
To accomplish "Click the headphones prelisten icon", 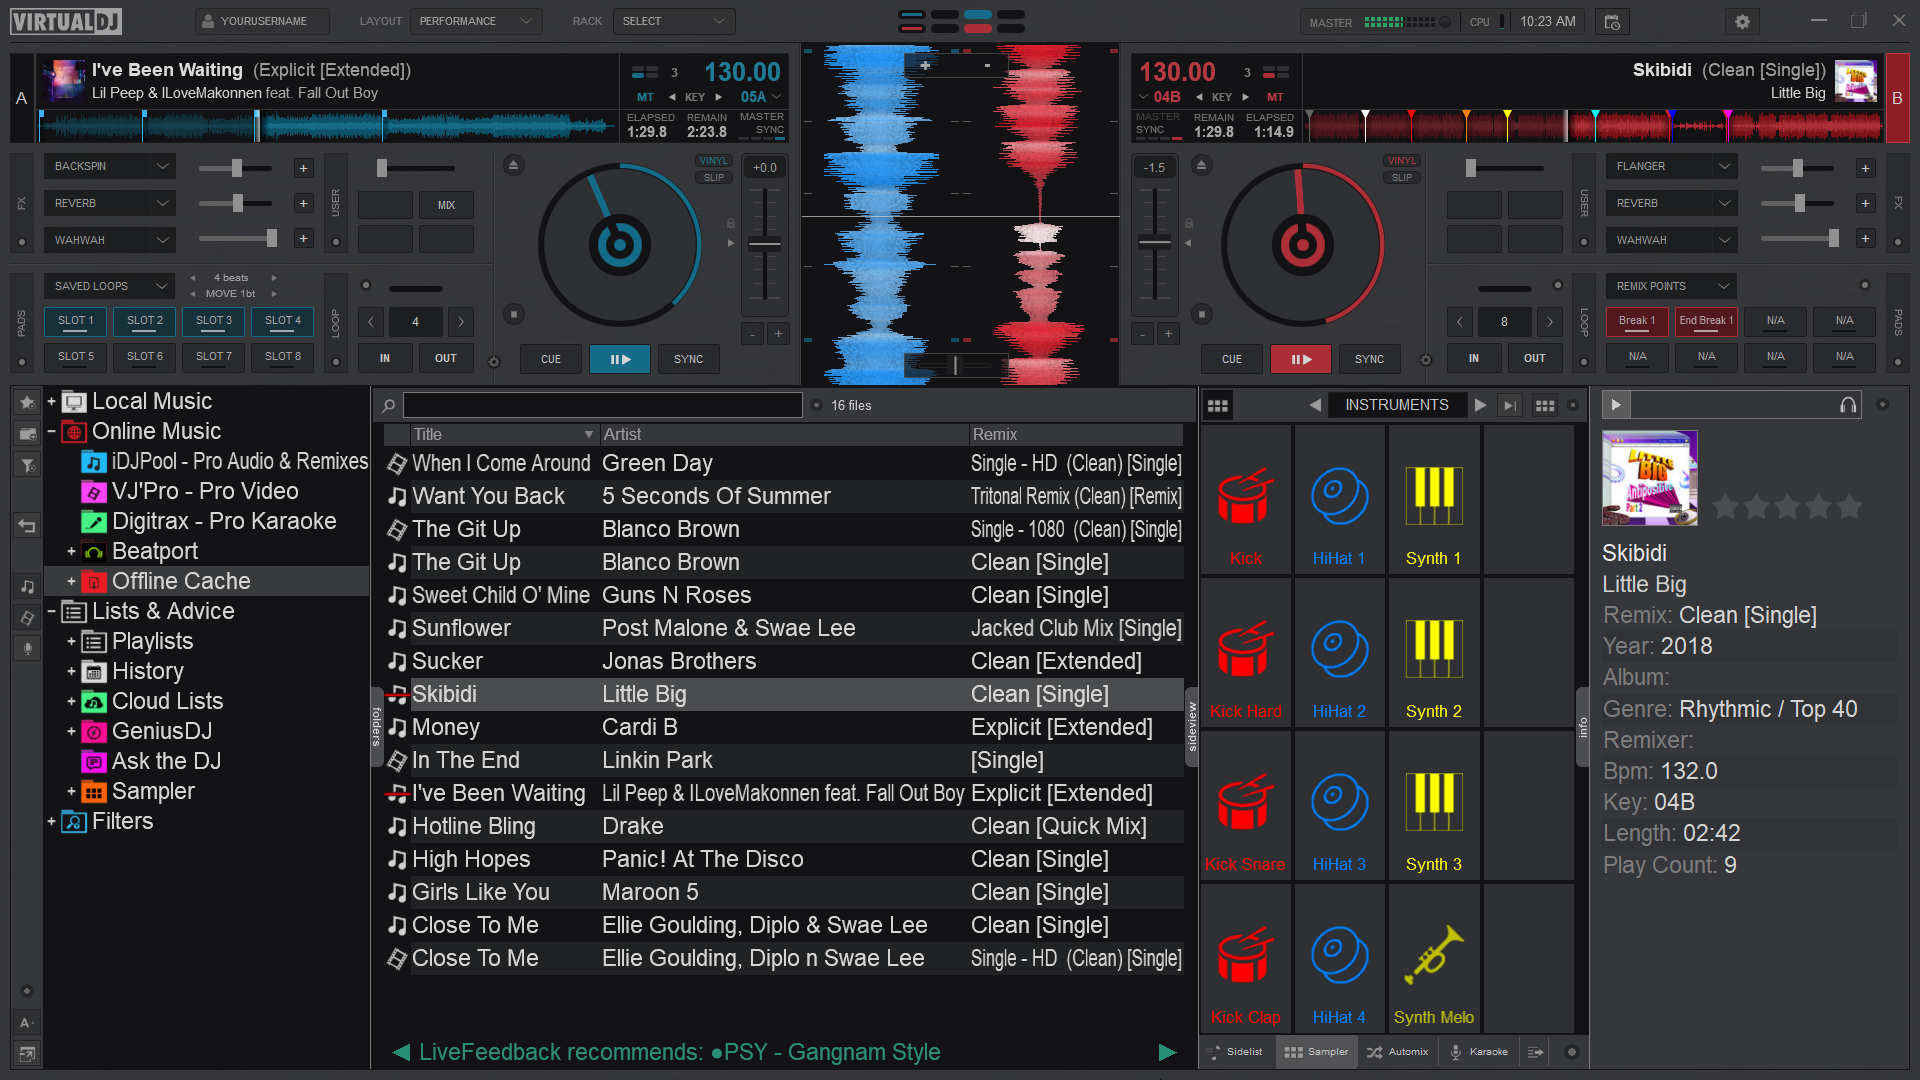I will [1848, 405].
